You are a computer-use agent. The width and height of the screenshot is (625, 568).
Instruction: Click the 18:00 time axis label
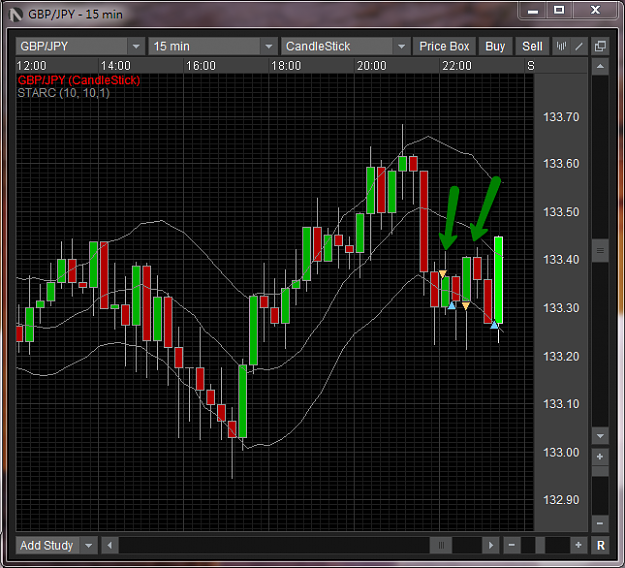[x=286, y=66]
